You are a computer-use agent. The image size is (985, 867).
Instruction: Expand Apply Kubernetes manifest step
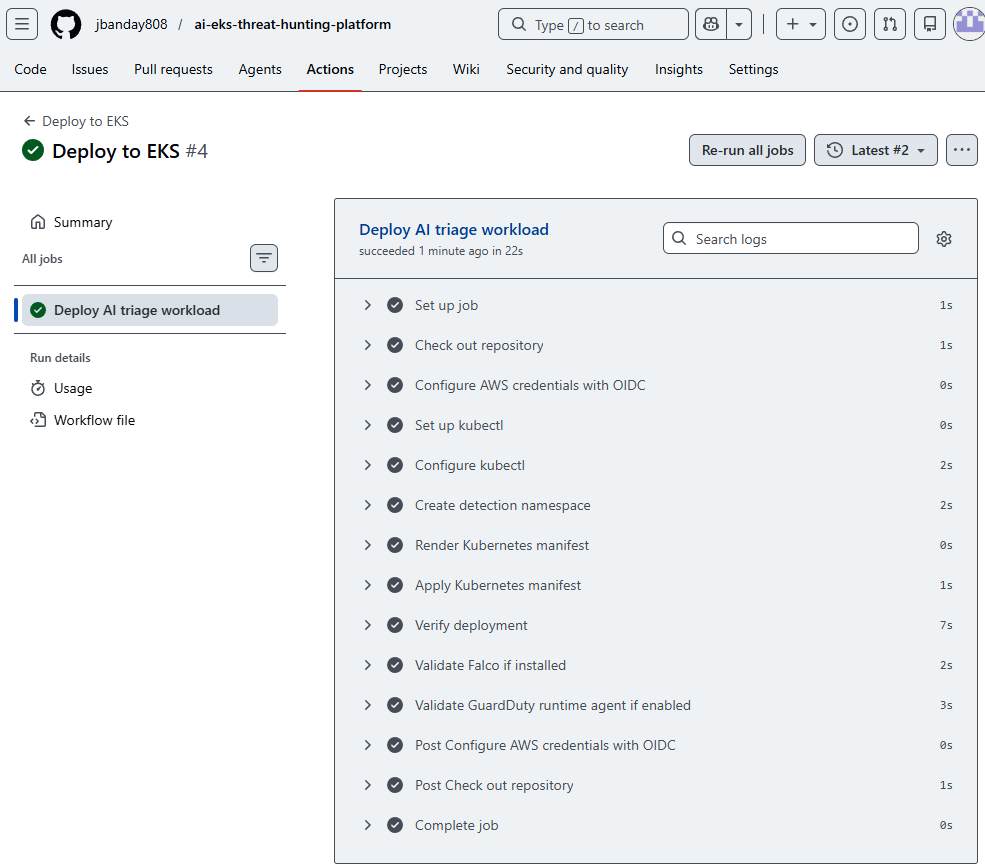tap(656, 585)
